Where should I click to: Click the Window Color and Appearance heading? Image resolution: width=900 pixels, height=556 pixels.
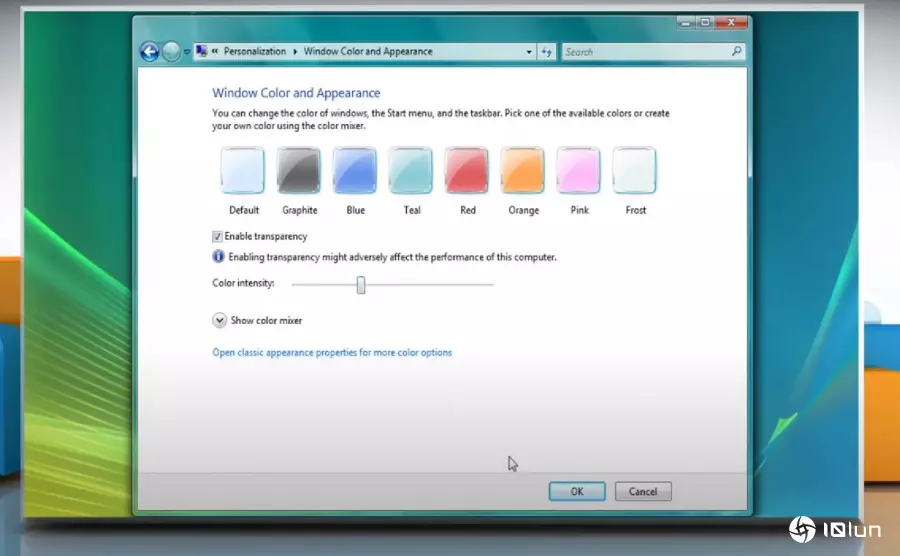296,93
